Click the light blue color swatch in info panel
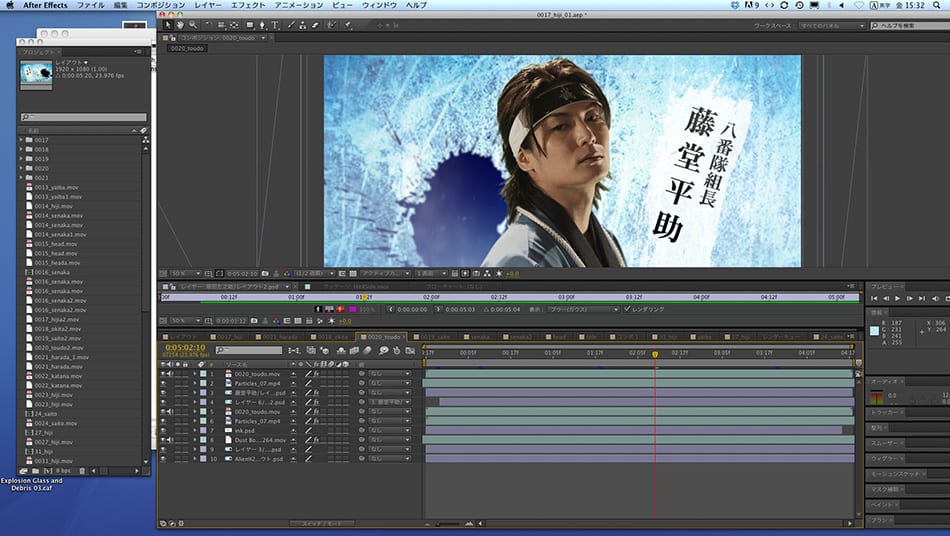The width and height of the screenshot is (950, 536). tap(875, 330)
